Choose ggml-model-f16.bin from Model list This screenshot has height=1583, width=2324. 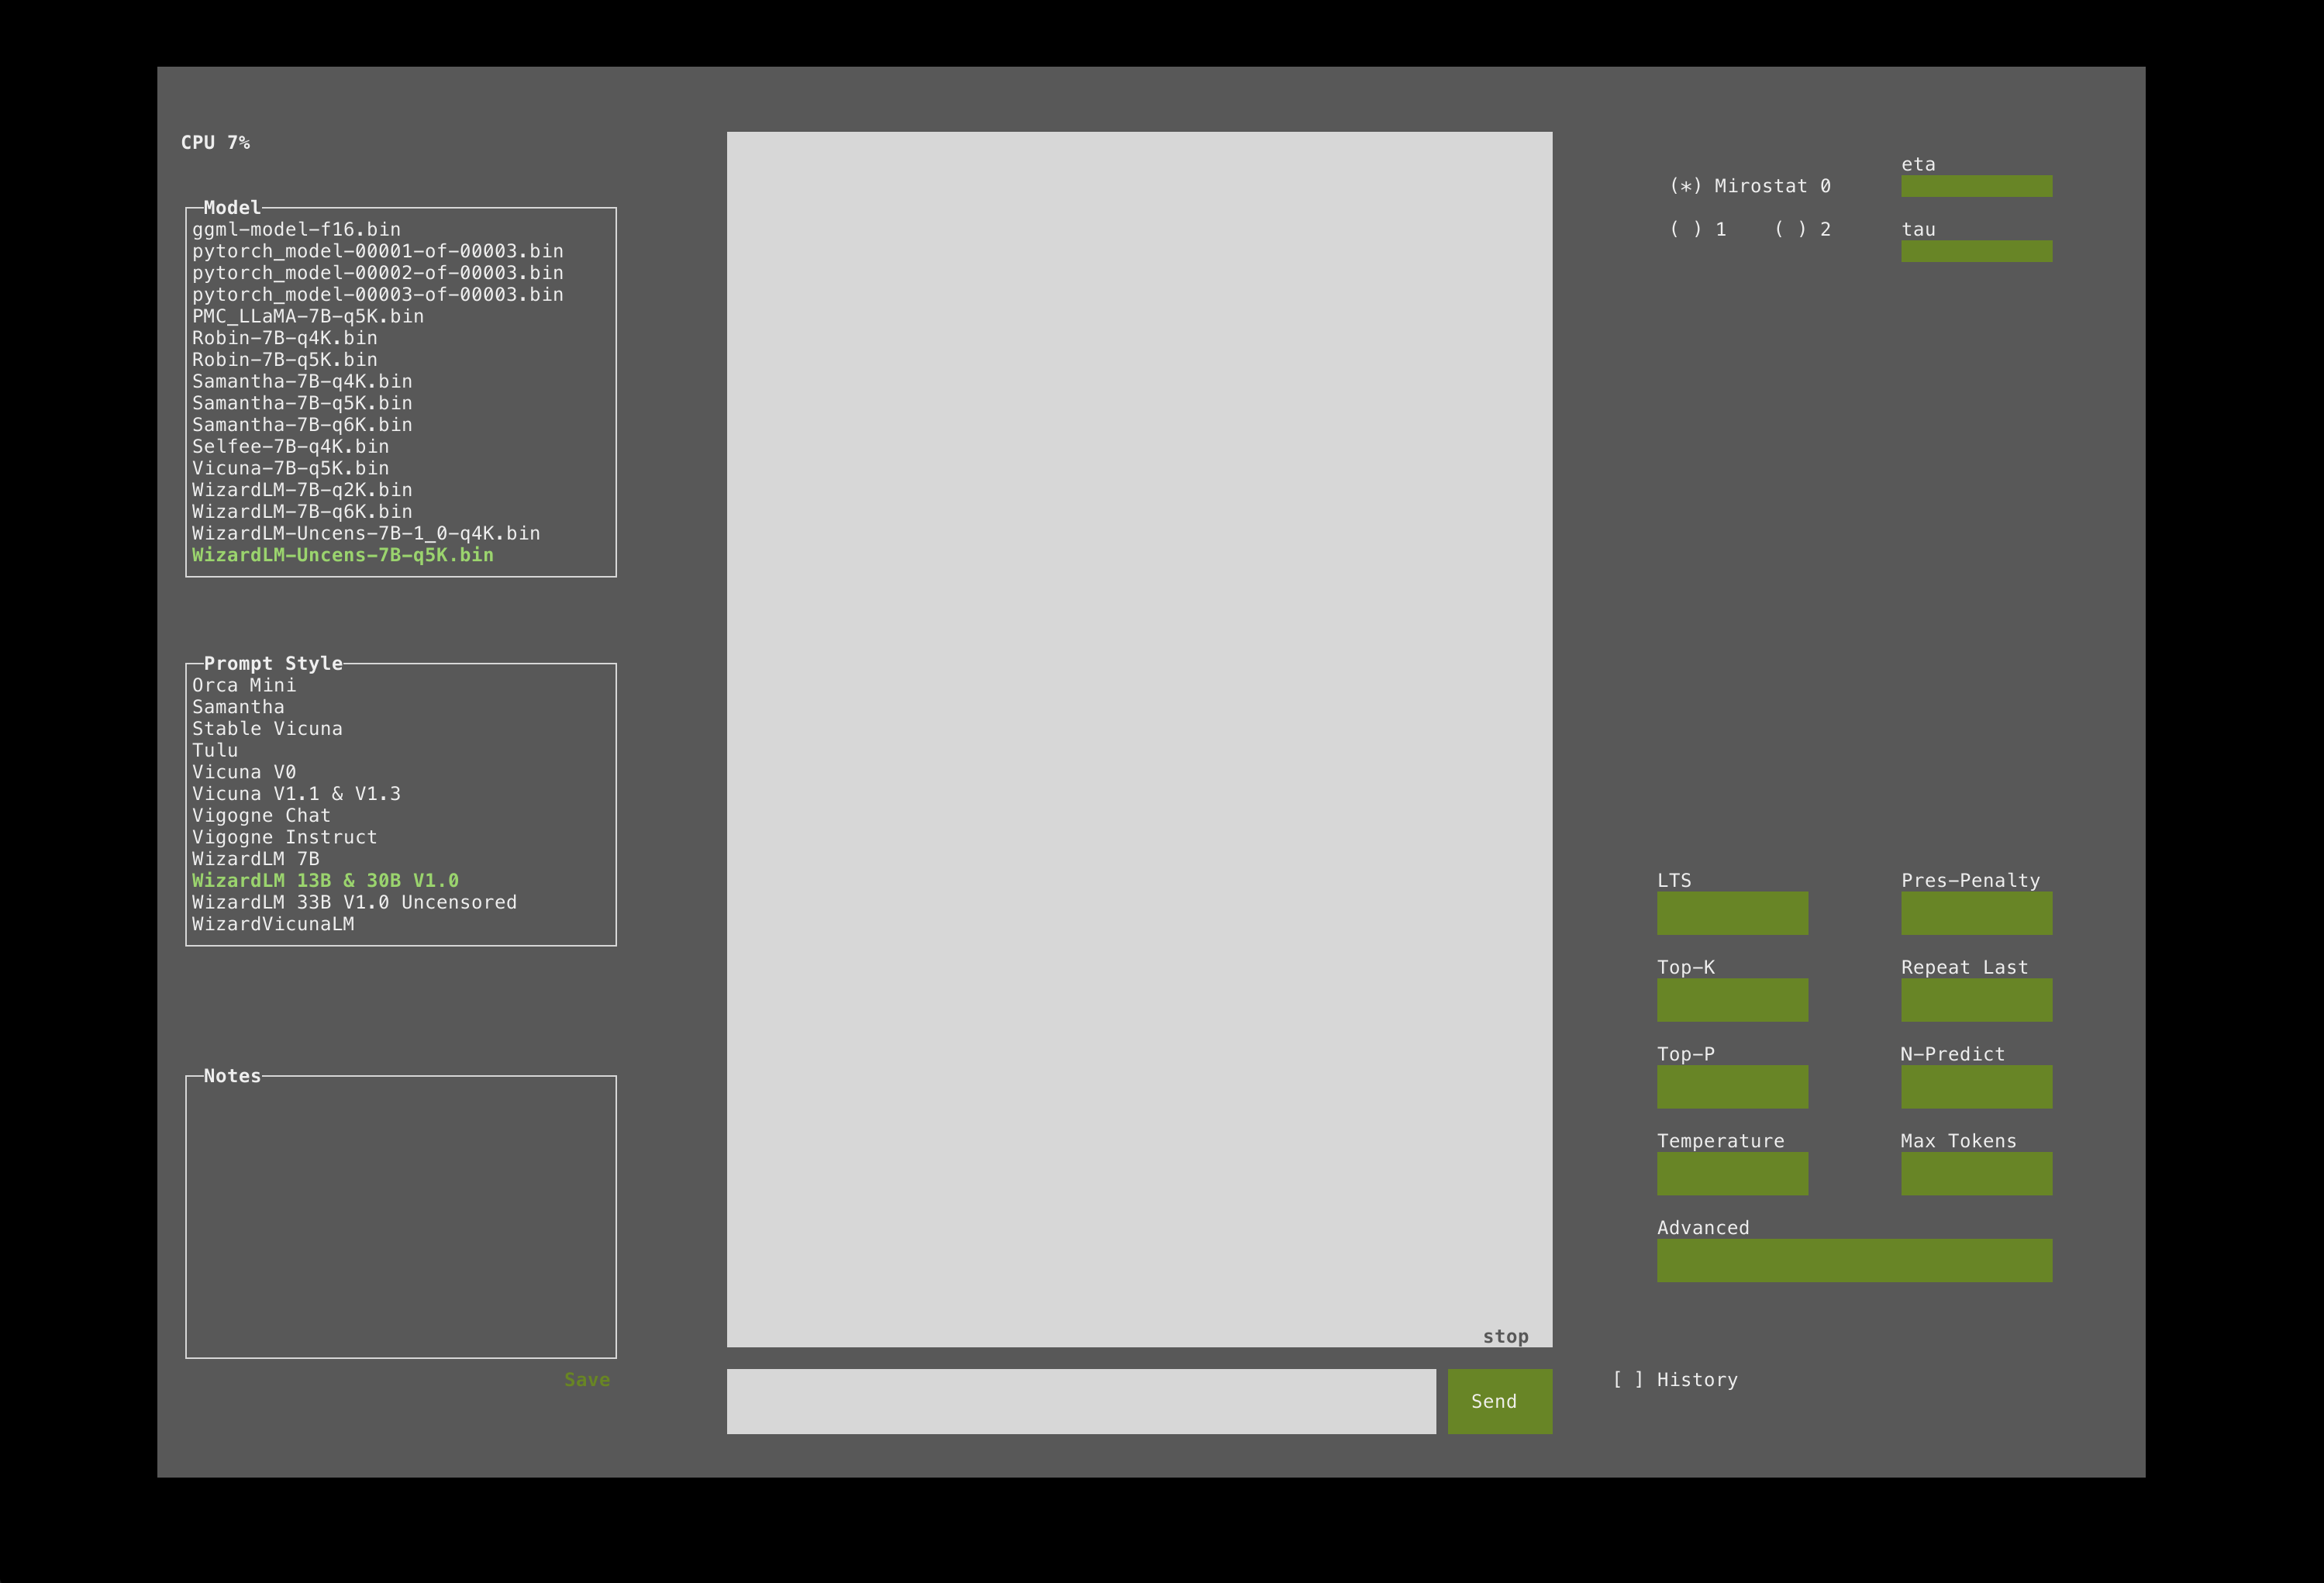tap(296, 229)
